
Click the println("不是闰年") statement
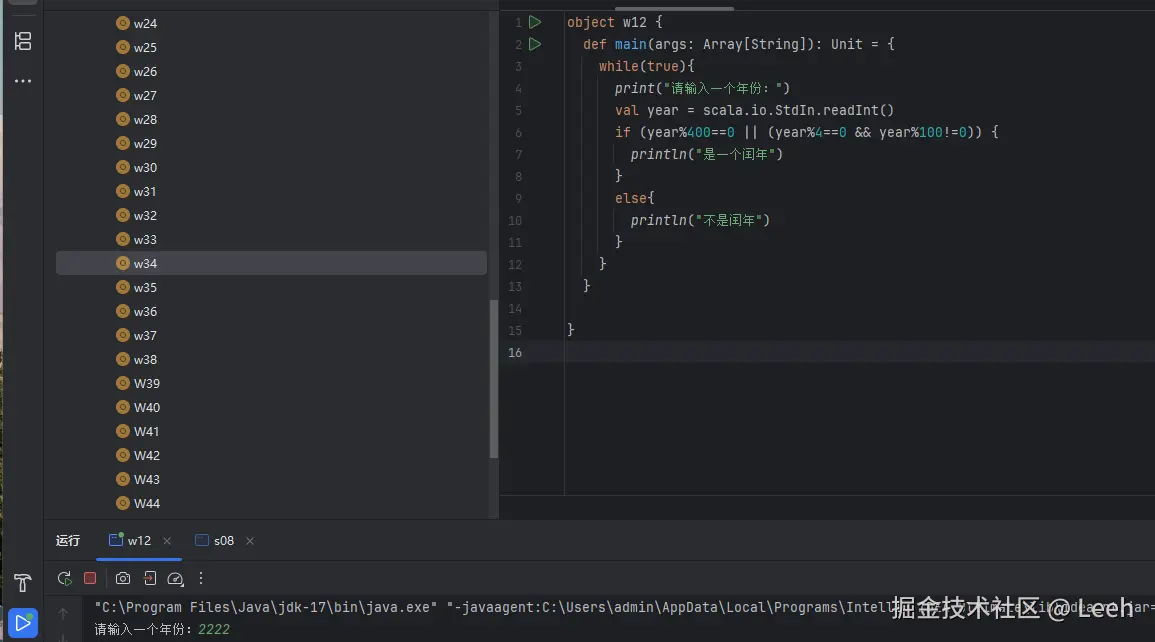(x=700, y=220)
